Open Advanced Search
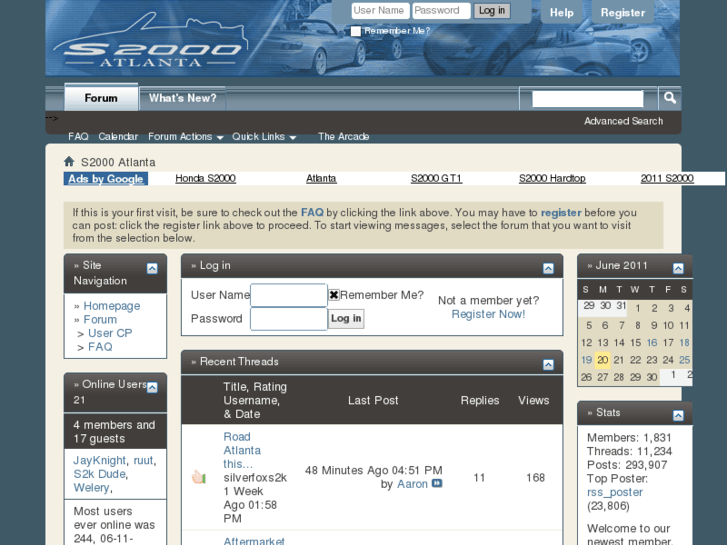This screenshot has height=545, width=727. click(x=623, y=121)
